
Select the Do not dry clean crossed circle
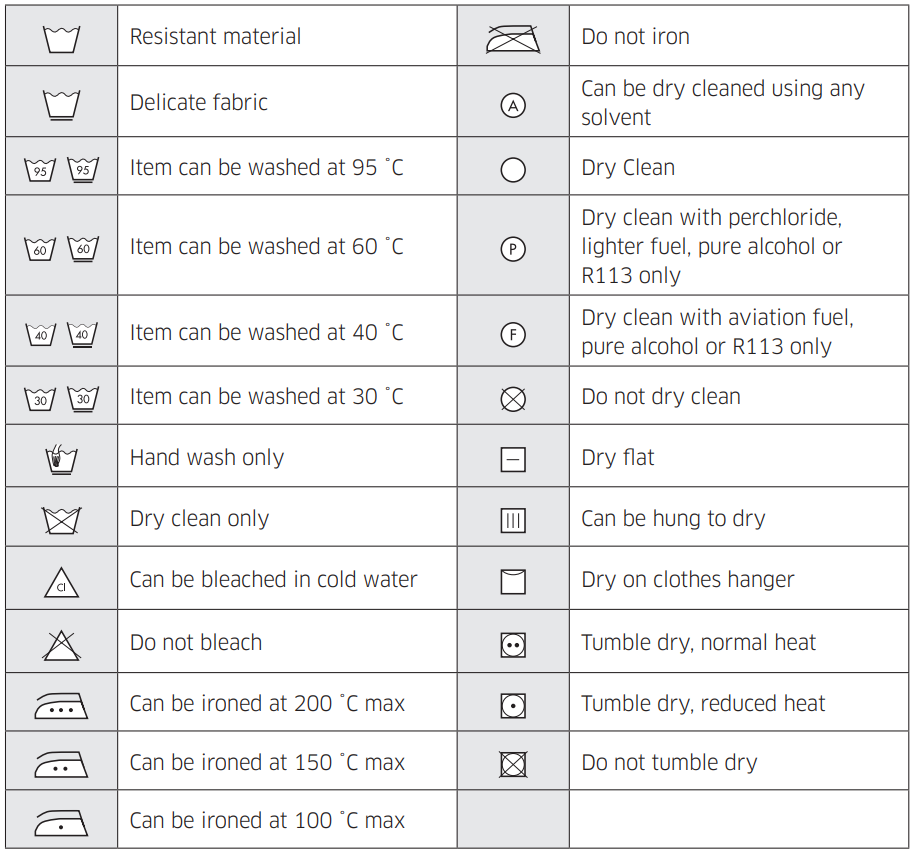[513, 399]
